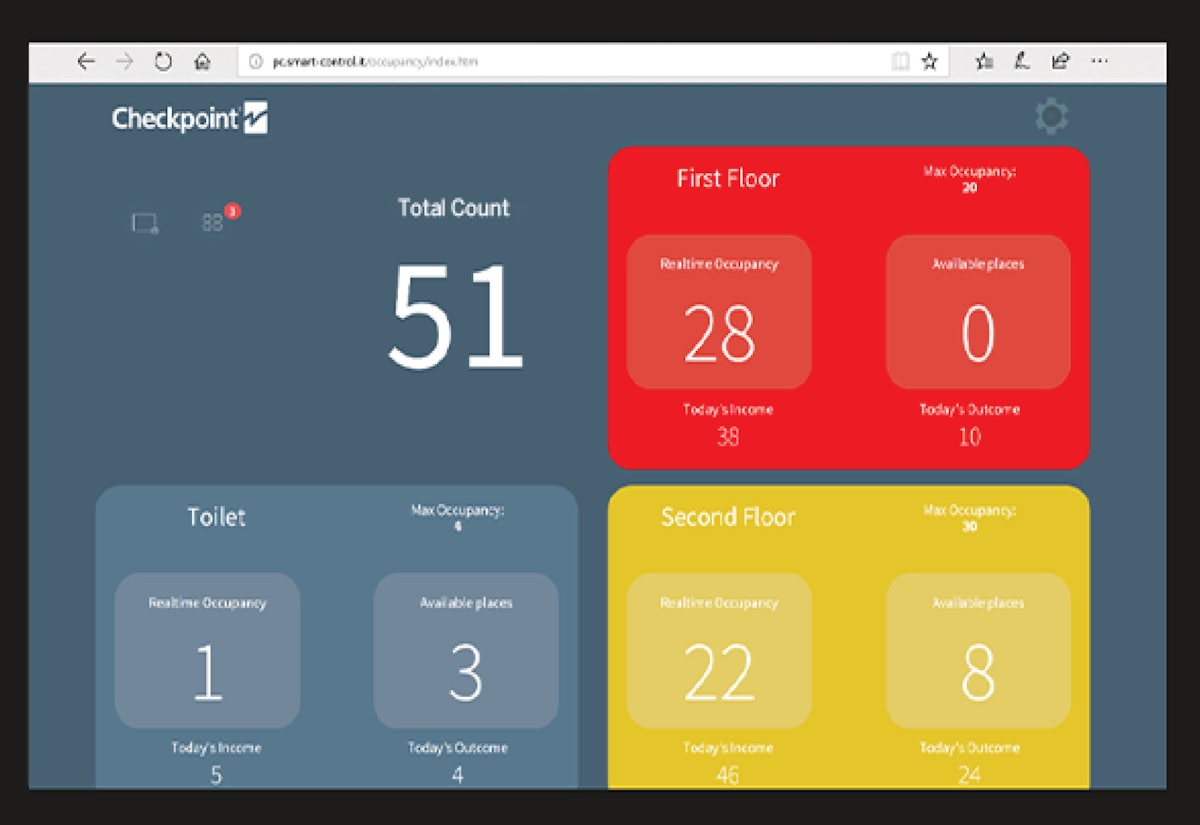The height and width of the screenshot is (825, 1200).
Task: Toggle reading view in address bar
Action: (900, 62)
